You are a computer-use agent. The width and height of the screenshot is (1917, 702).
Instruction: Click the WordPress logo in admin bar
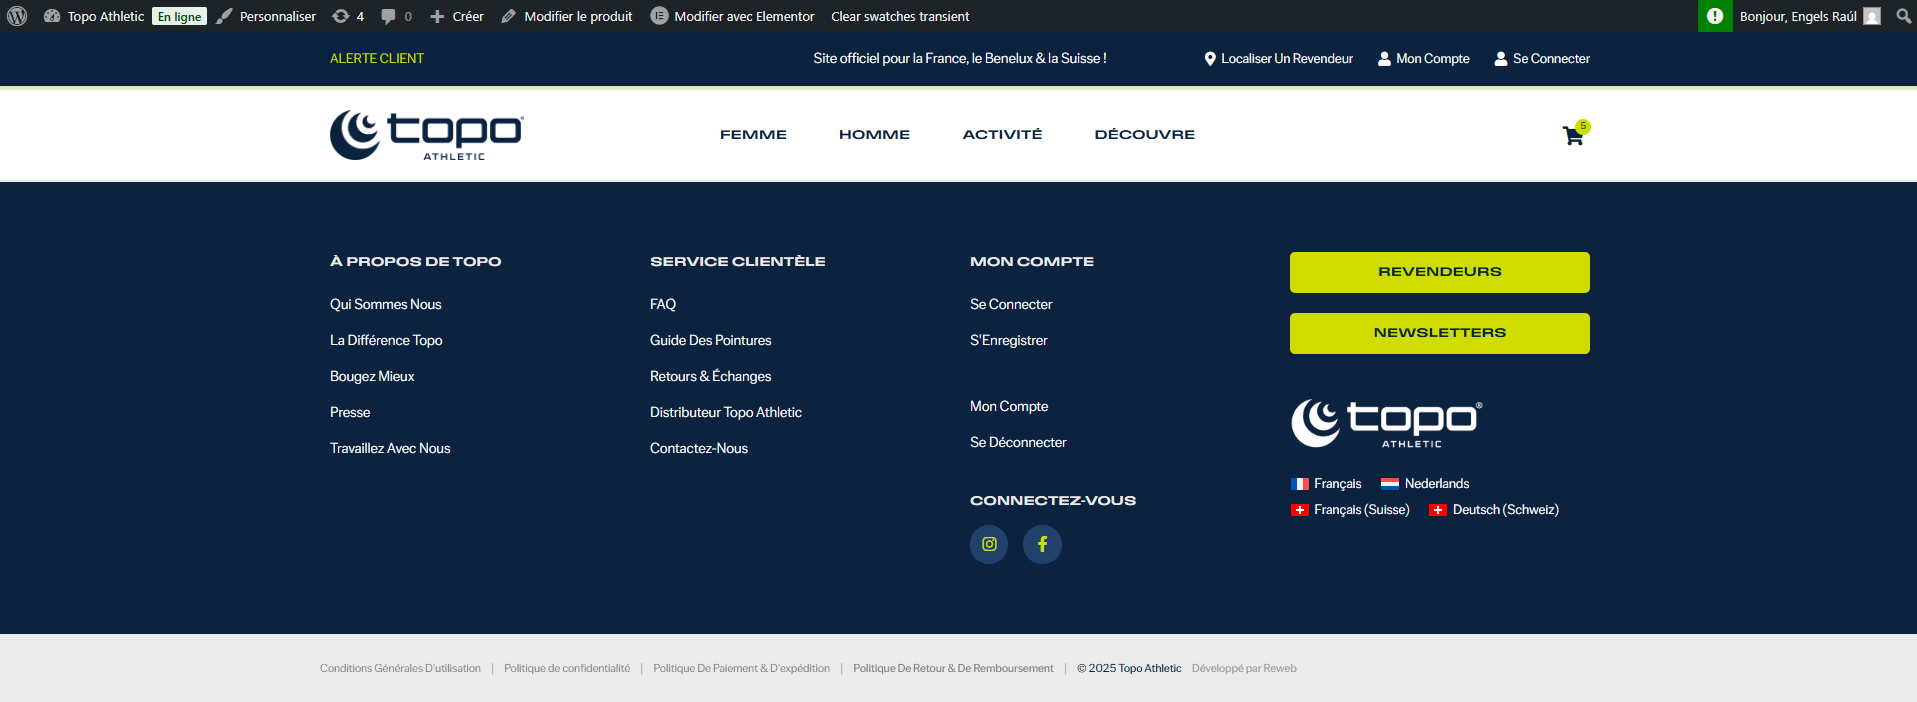[x=17, y=16]
